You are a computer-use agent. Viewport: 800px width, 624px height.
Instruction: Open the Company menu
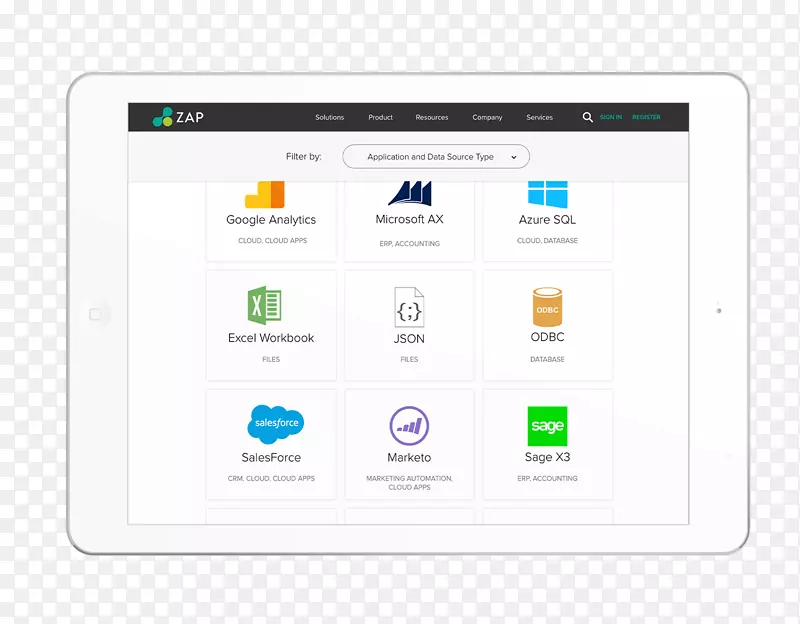pos(487,117)
